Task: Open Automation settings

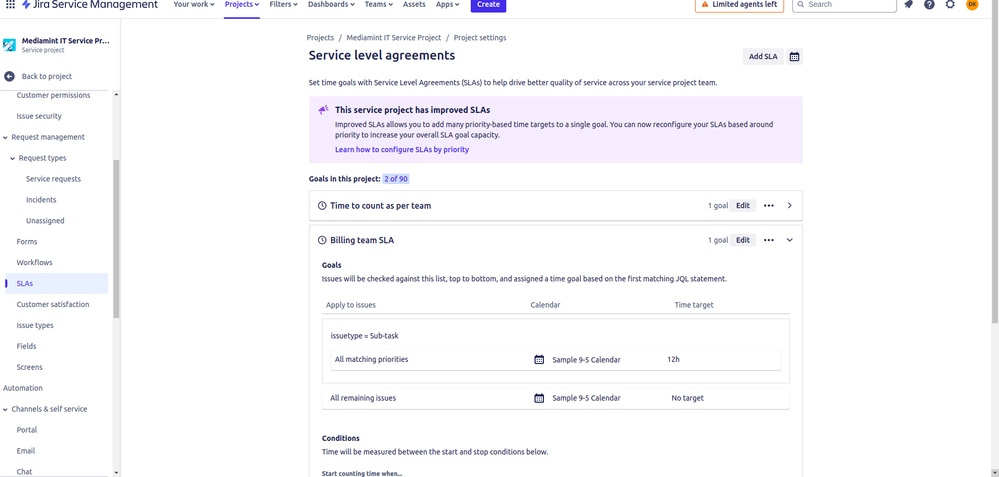Action: [x=23, y=388]
